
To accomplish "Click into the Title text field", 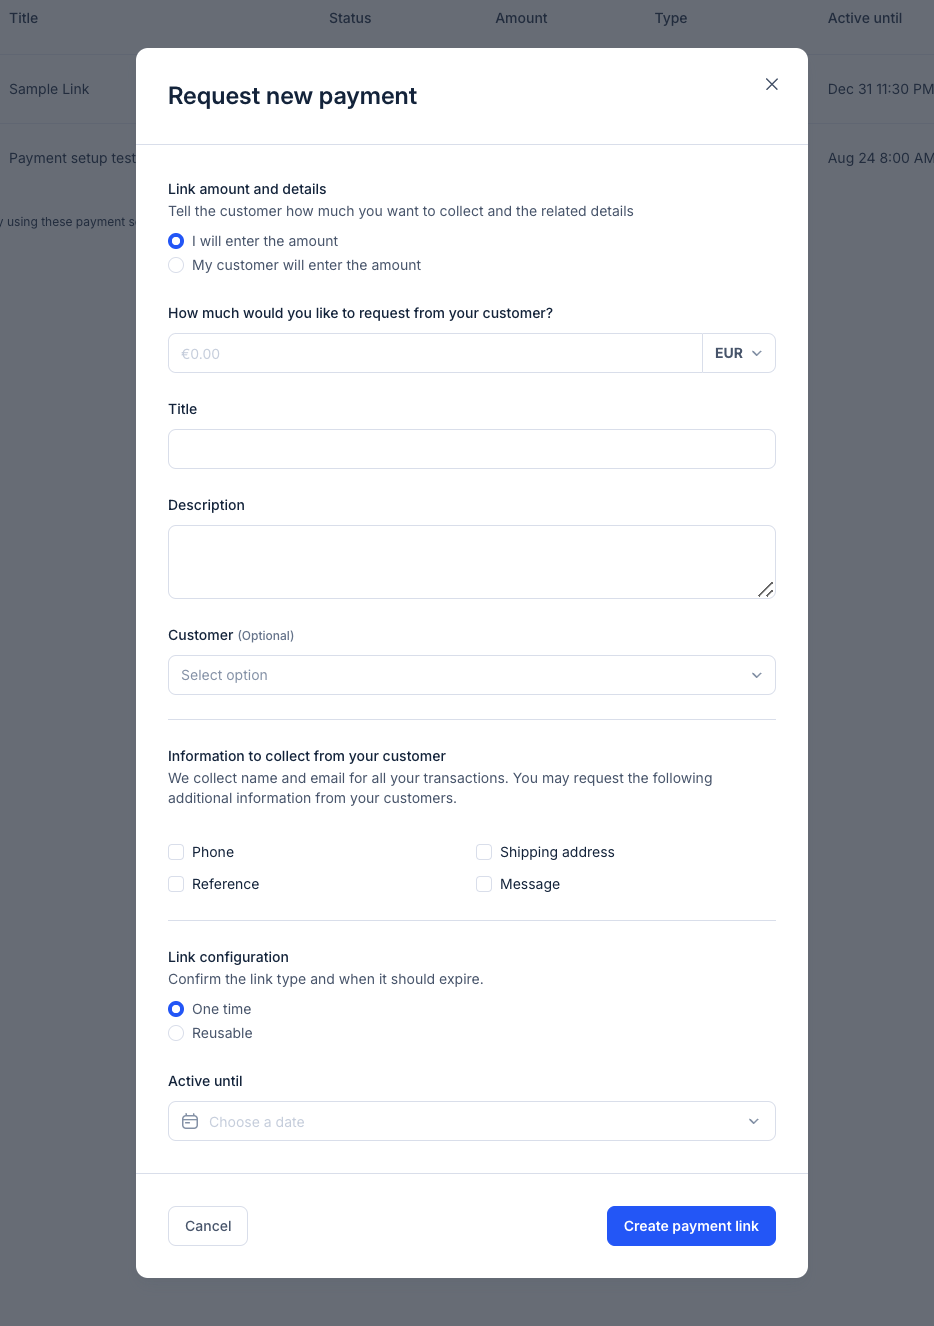I will 472,449.
